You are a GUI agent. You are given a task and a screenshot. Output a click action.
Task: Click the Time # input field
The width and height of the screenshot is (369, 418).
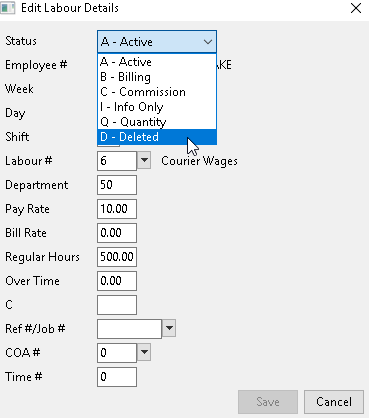(x=117, y=377)
